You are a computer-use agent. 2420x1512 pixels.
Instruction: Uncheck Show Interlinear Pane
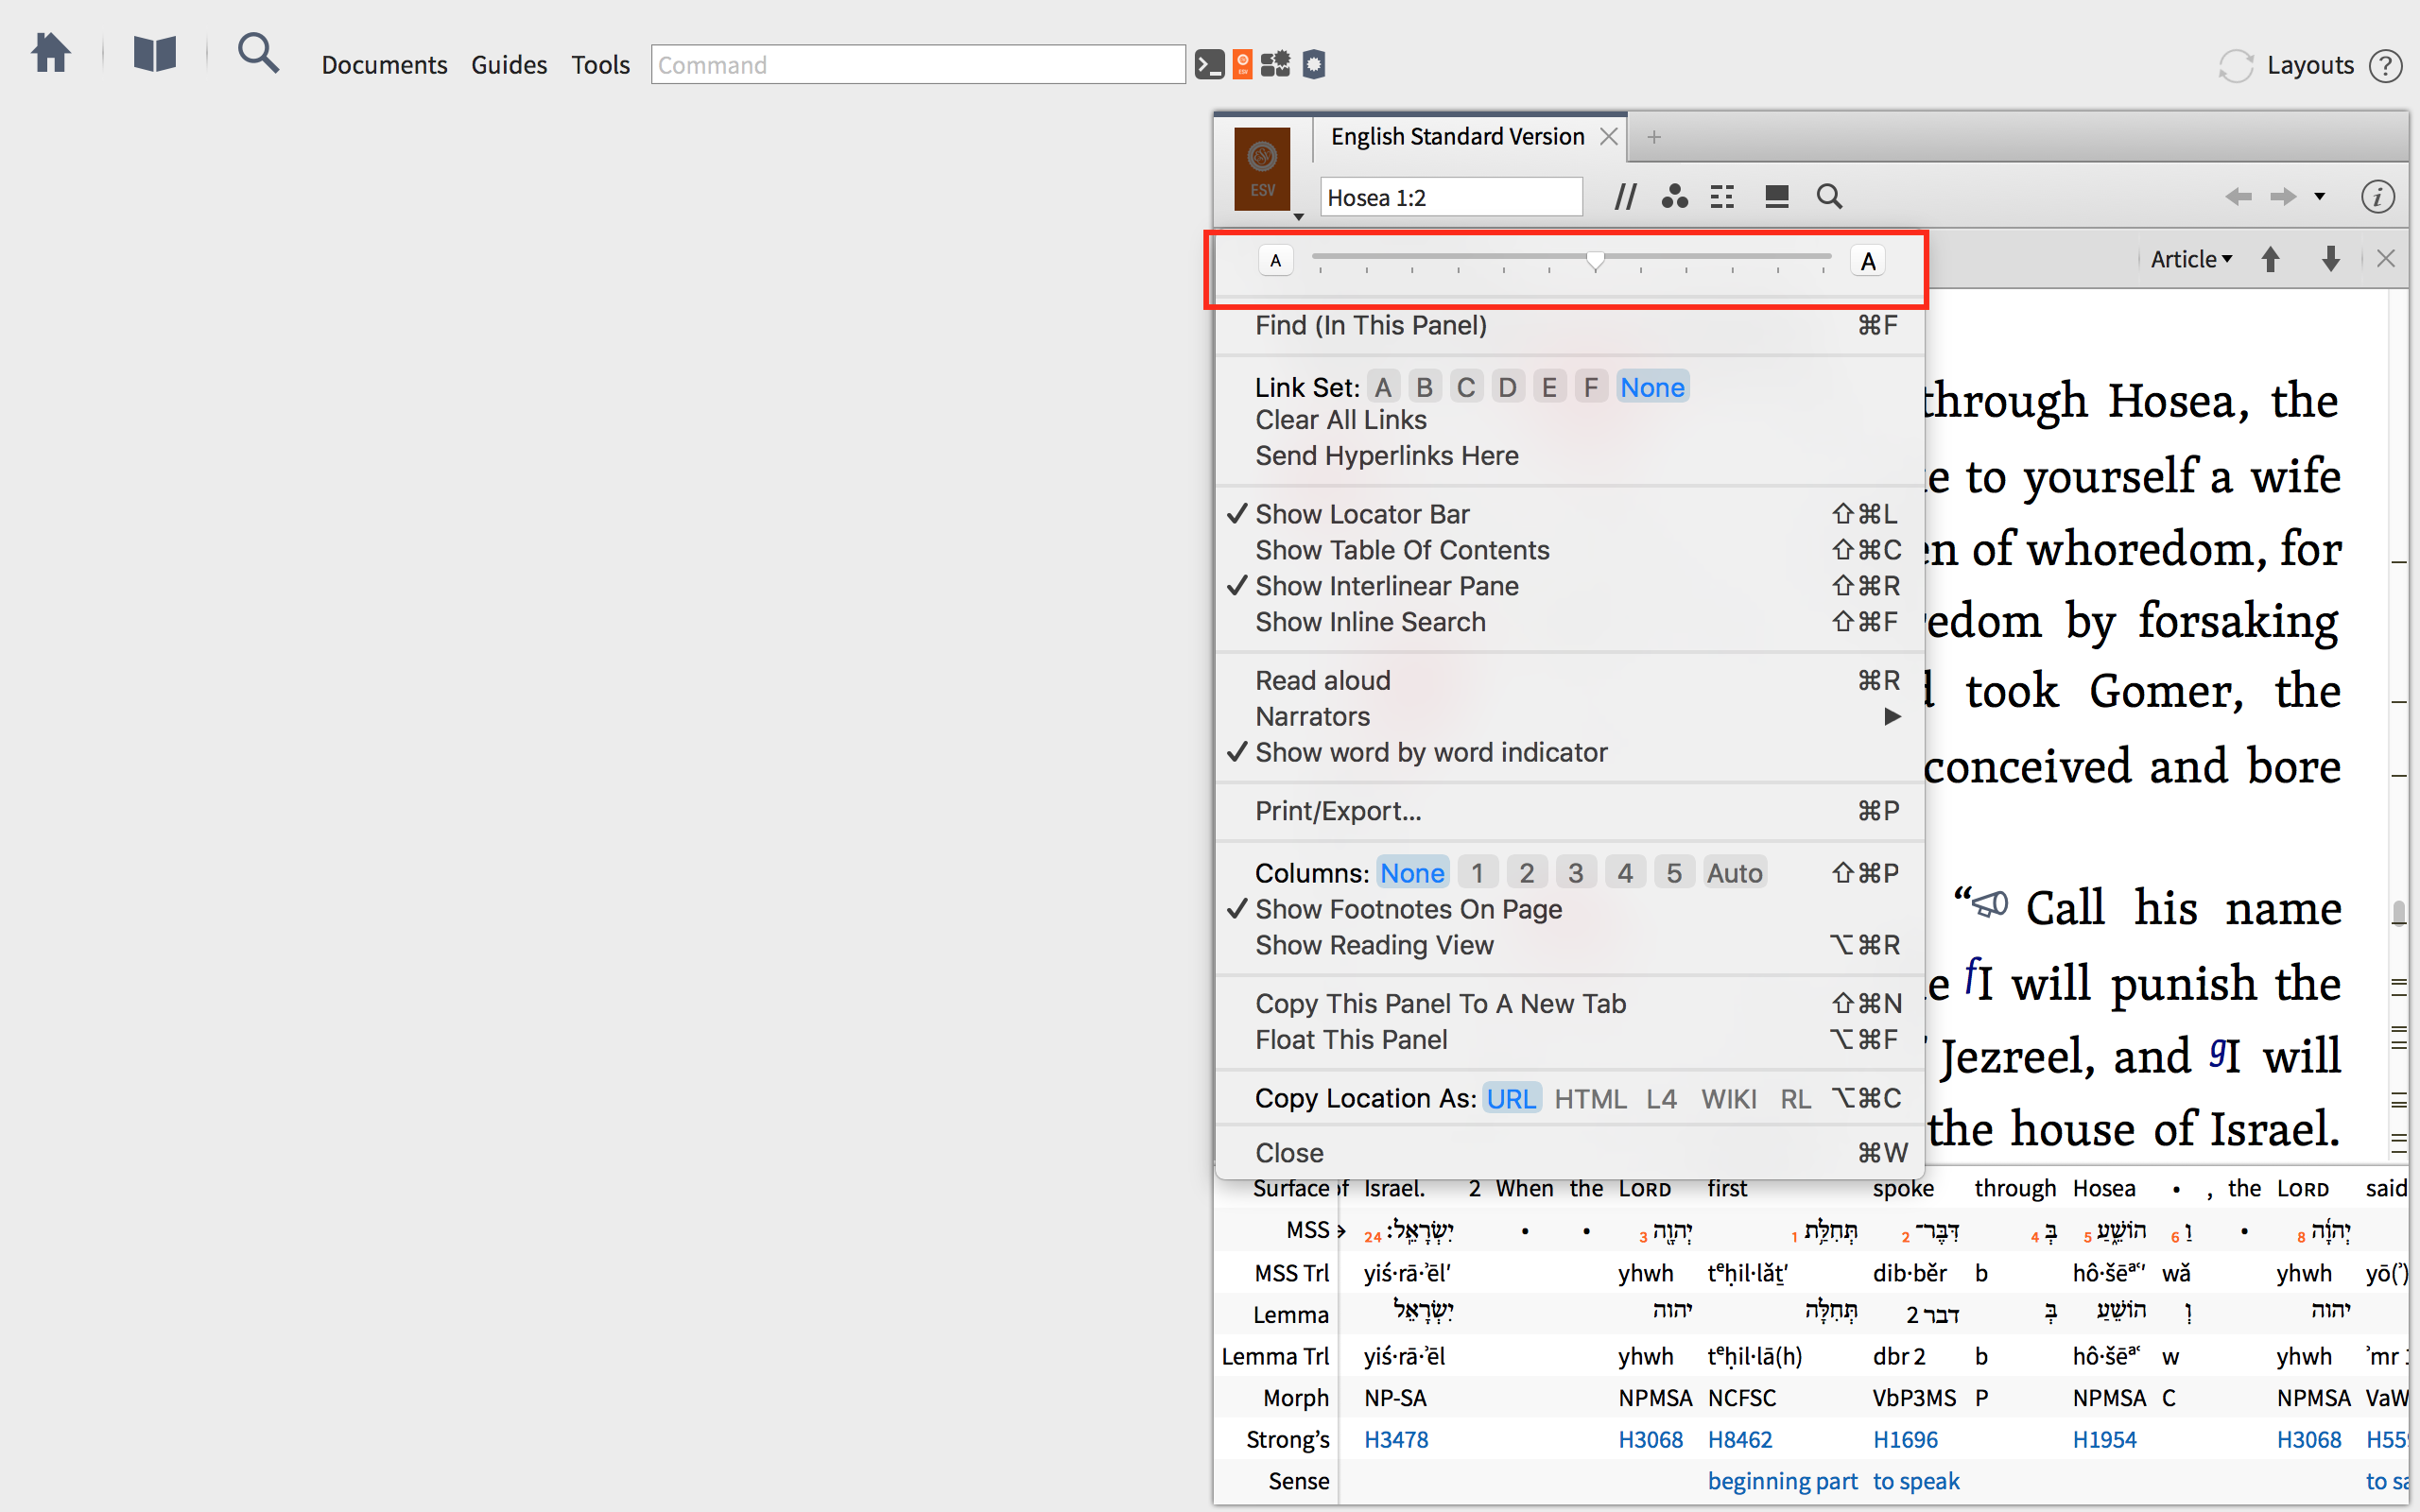click(x=1386, y=586)
